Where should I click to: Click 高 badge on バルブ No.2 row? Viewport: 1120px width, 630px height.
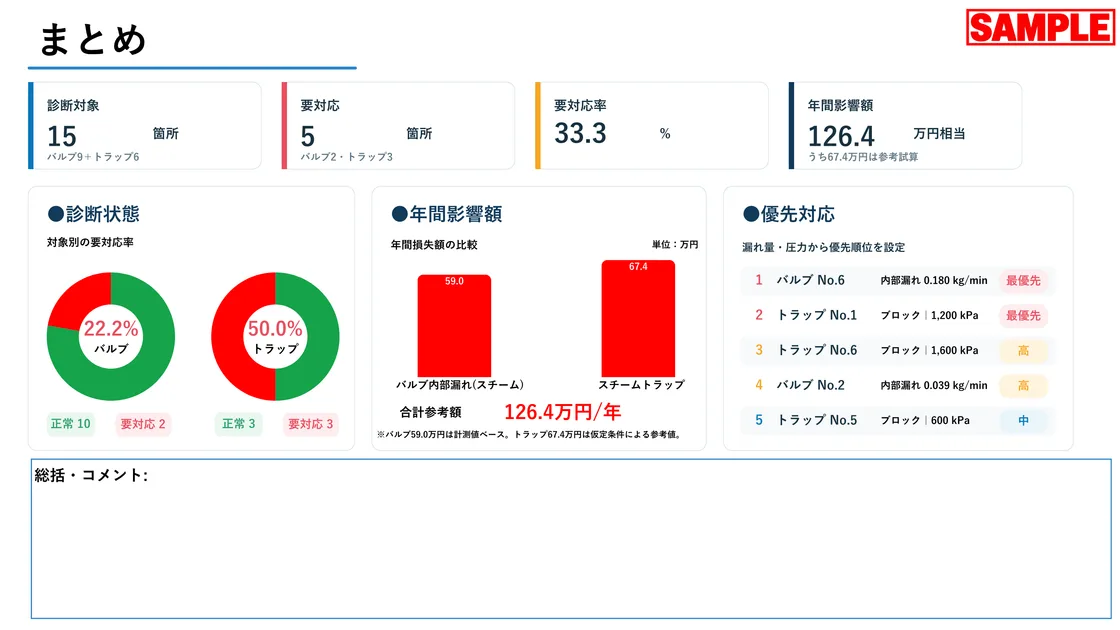pyautogui.click(x=1023, y=385)
